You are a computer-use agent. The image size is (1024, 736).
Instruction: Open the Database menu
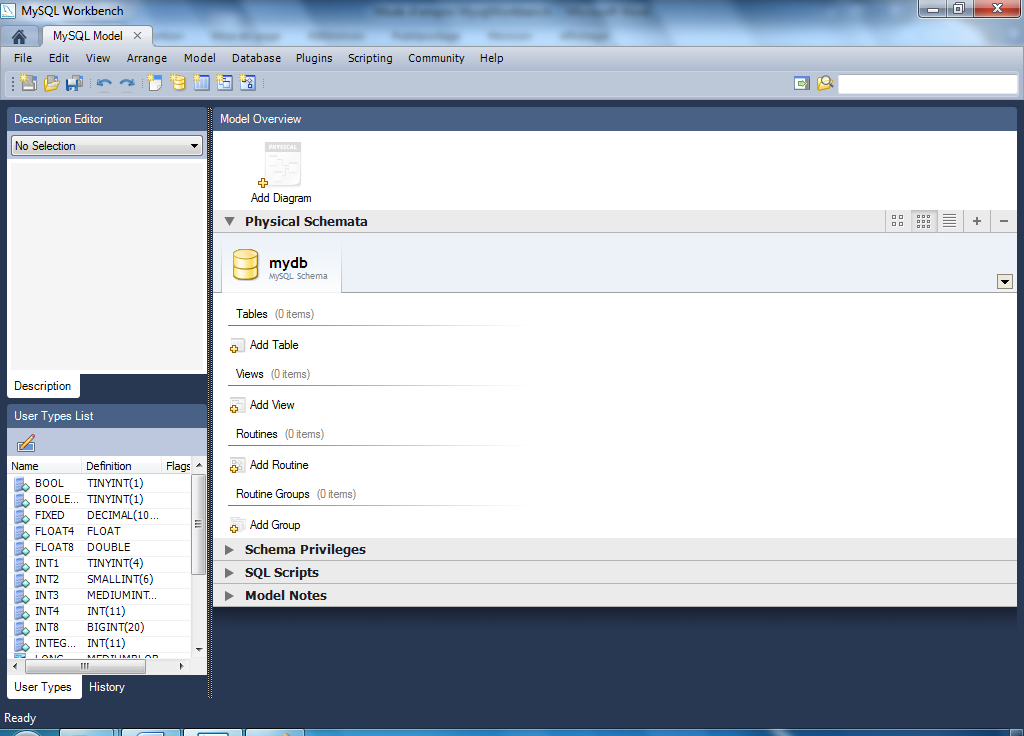(256, 58)
